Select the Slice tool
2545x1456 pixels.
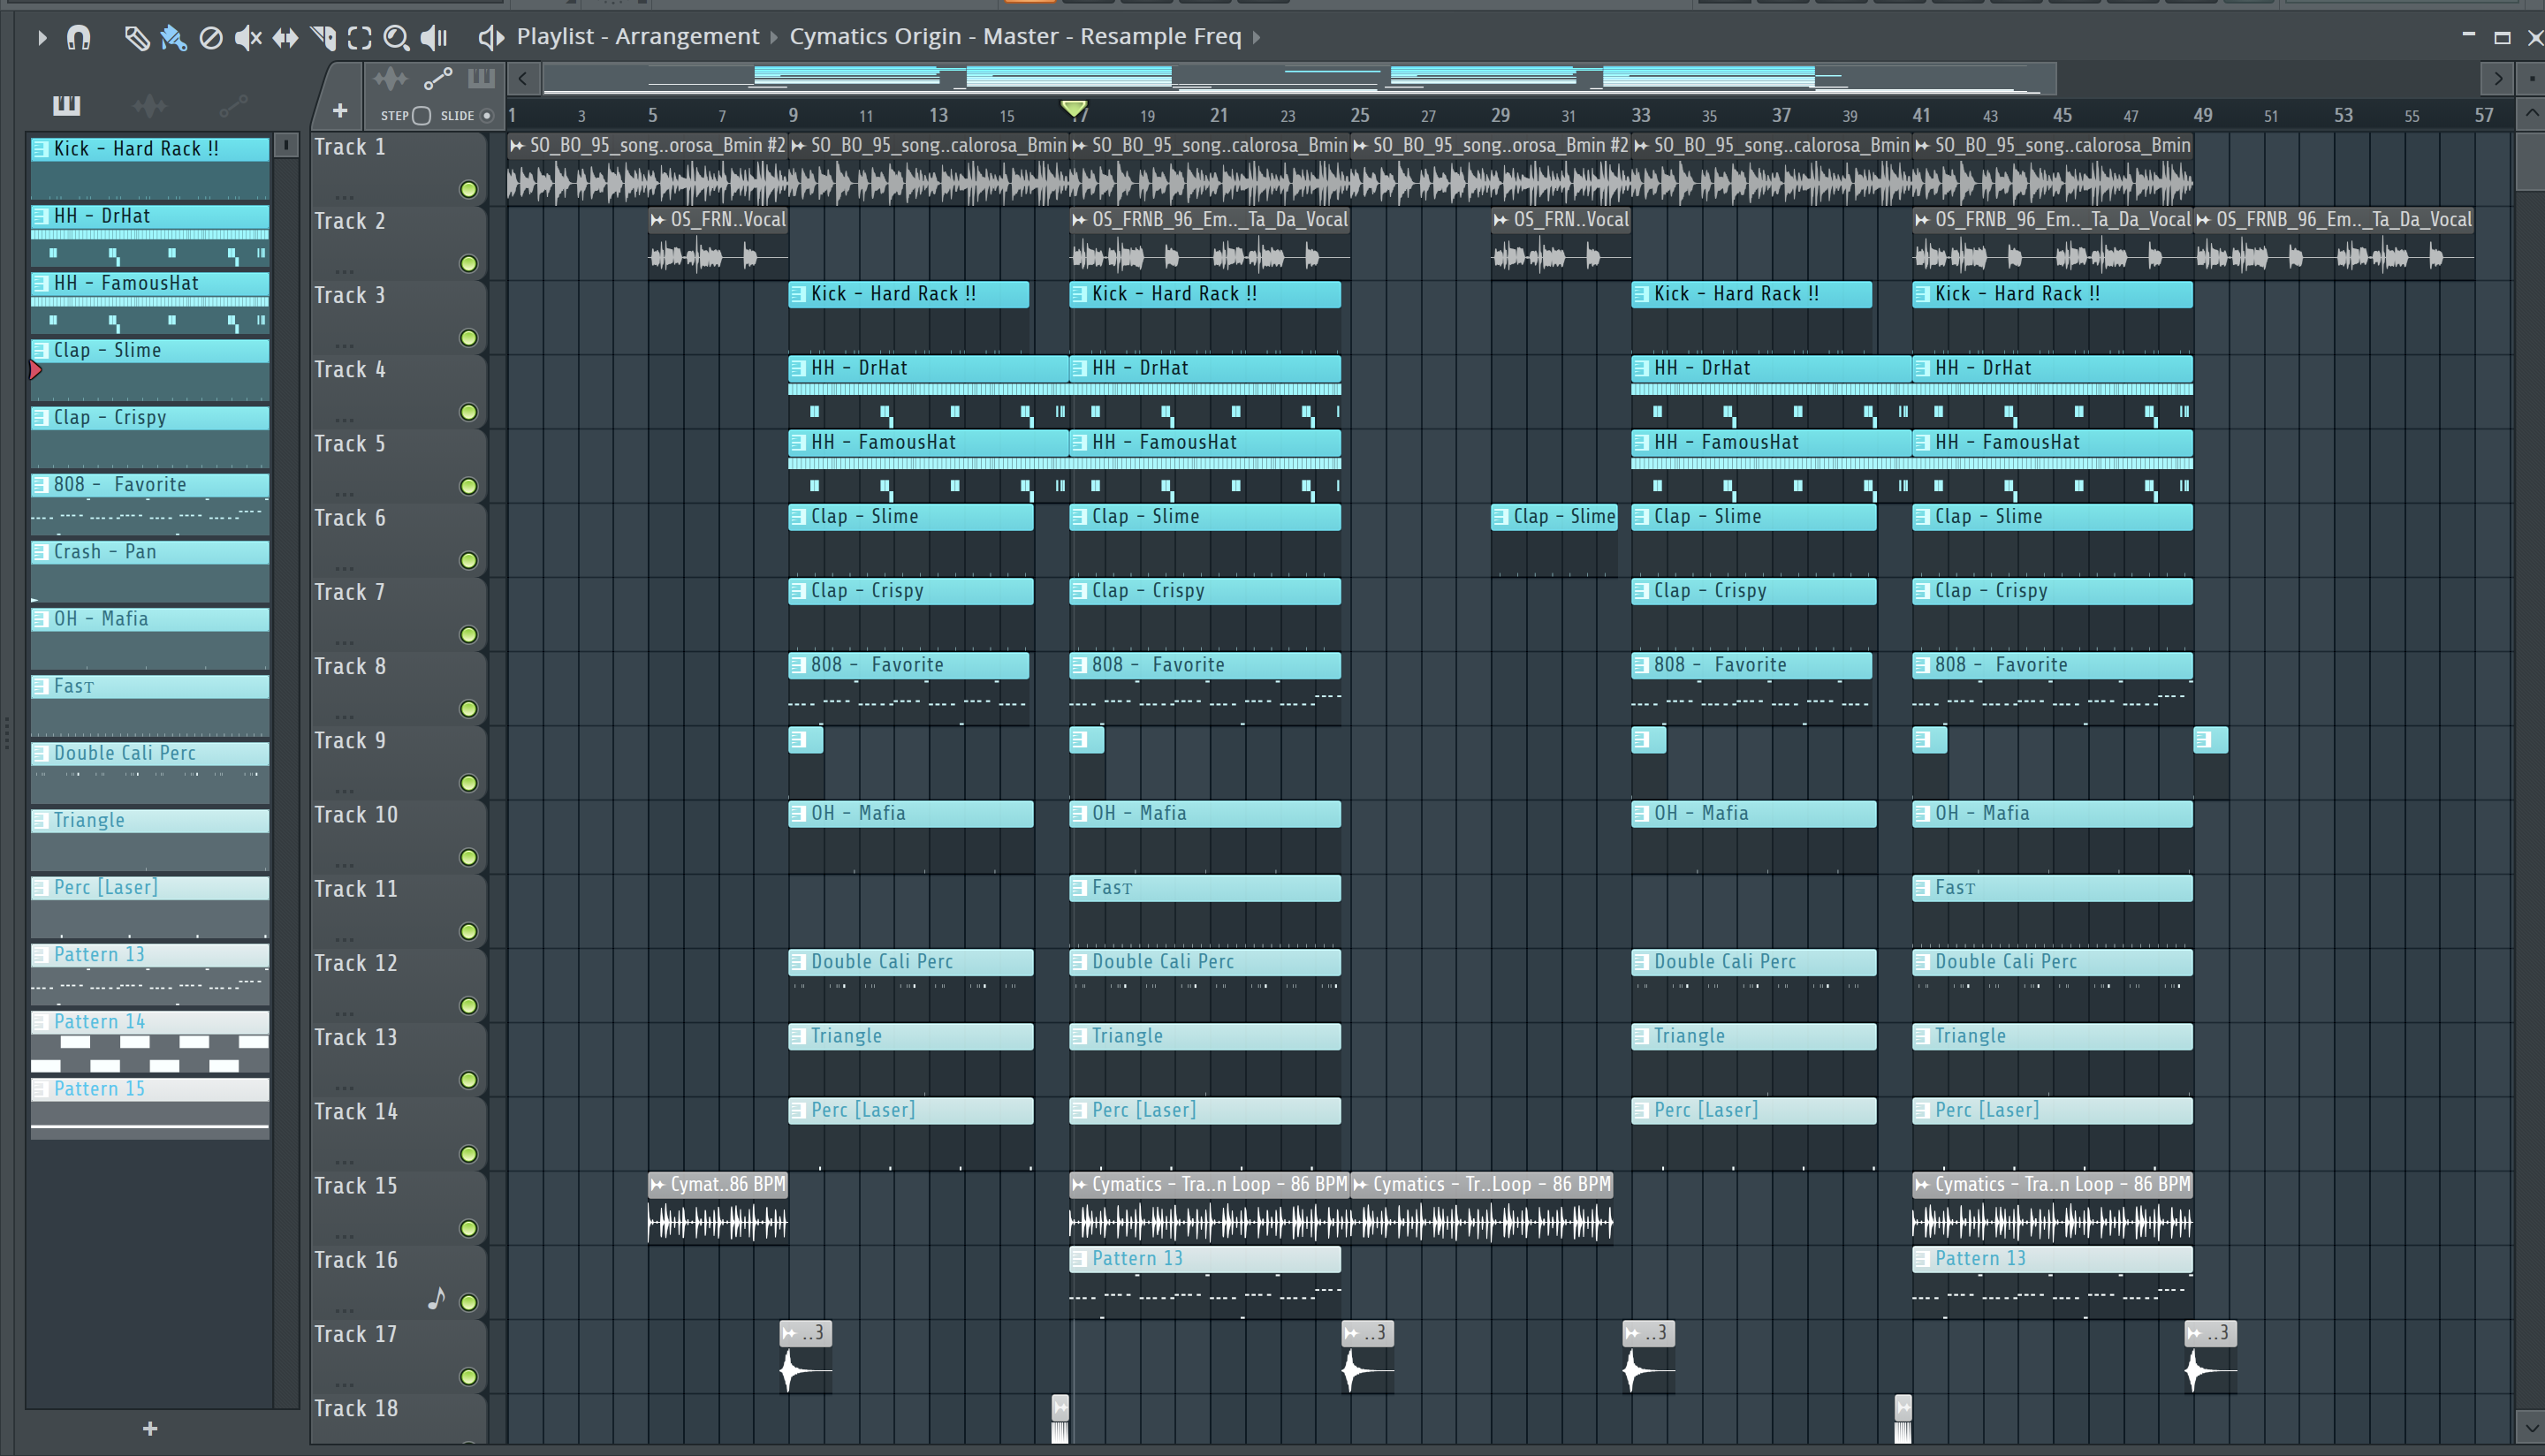(x=322, y=38)
